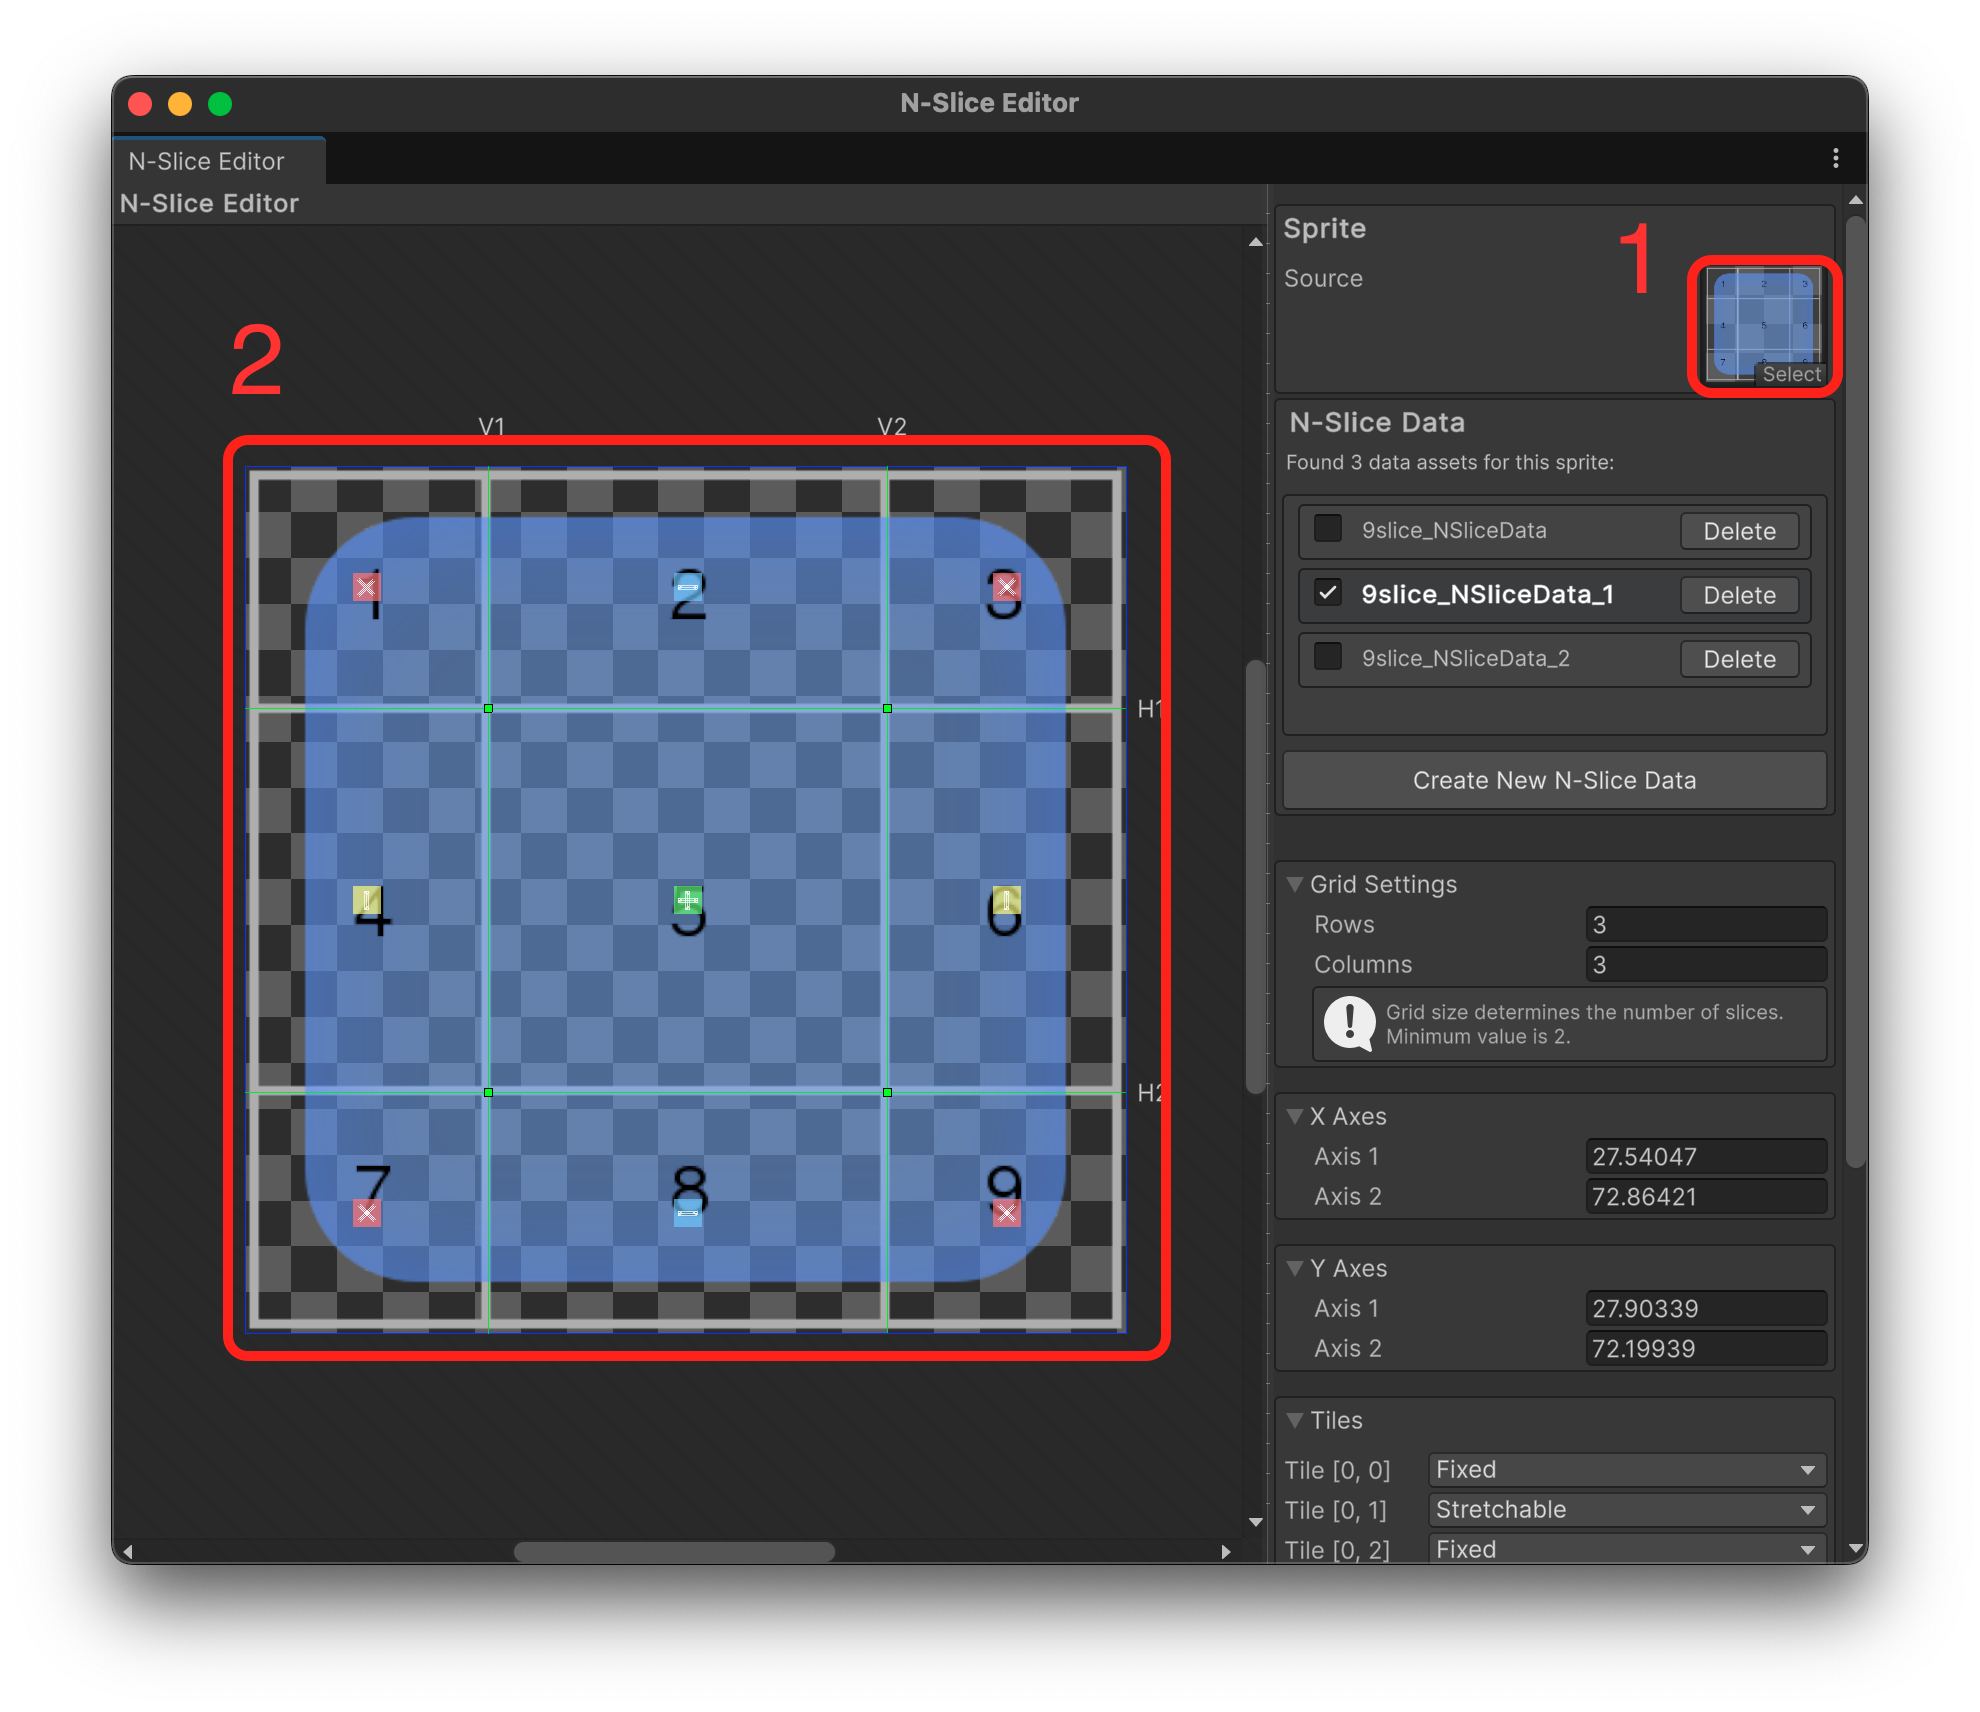
Task: Click the blue stretch icon on tile 2
Action: pos(687,587)
